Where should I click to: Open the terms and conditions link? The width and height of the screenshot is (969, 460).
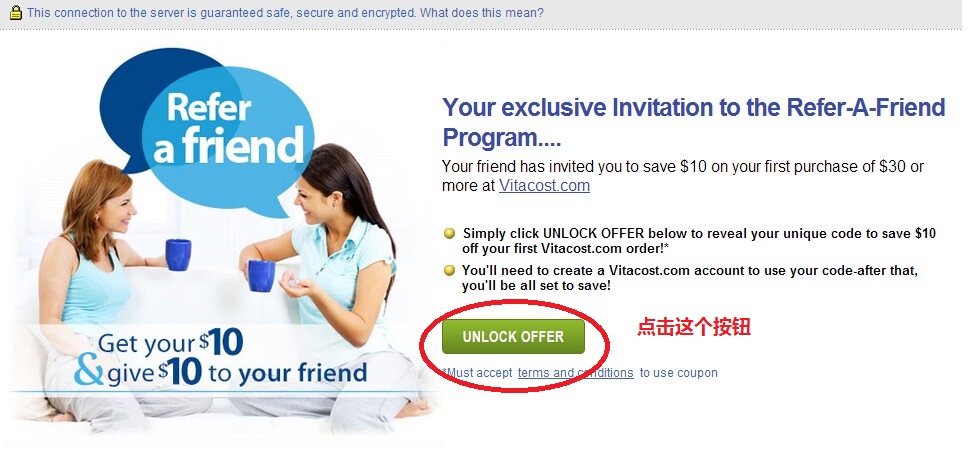[575, 373]
